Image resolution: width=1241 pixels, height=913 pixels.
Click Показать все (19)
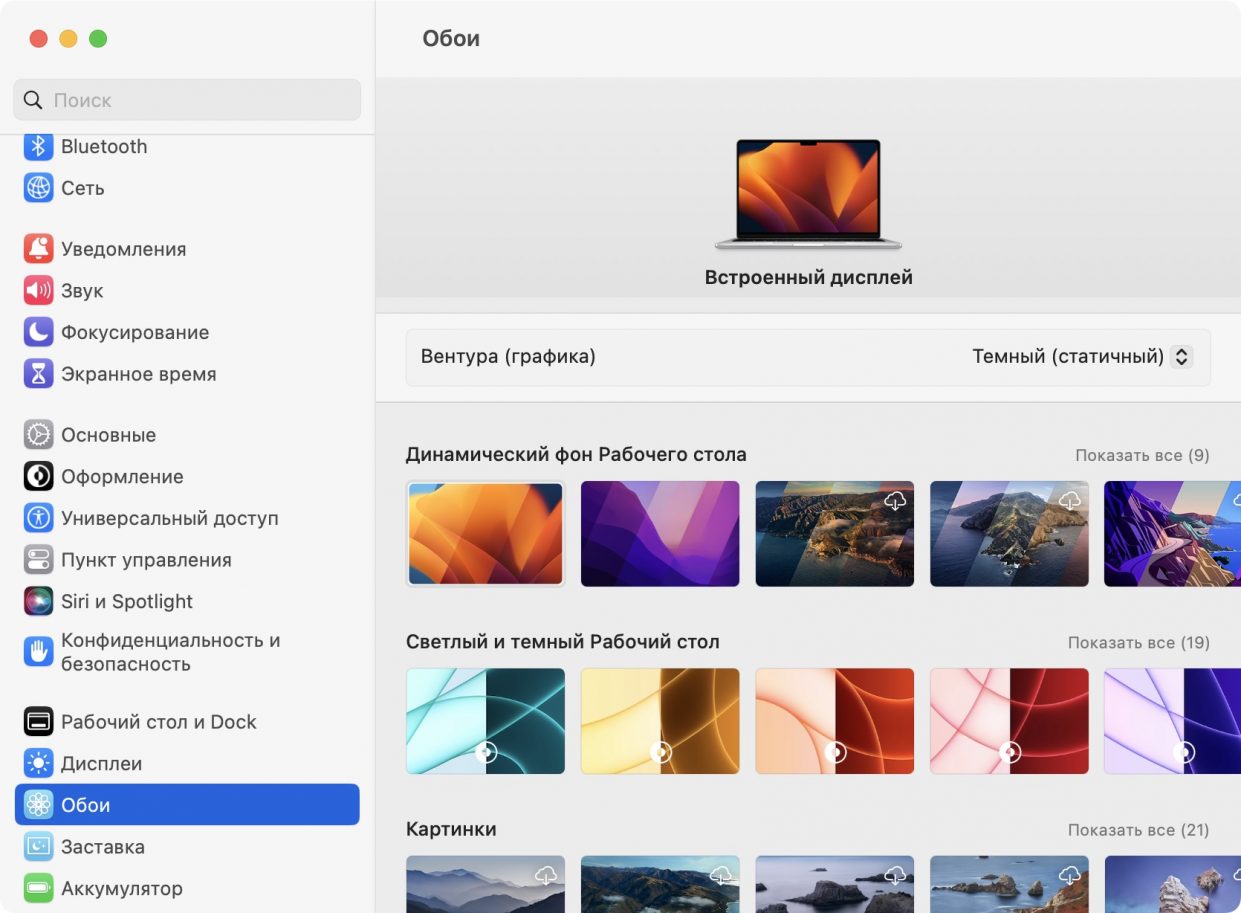pos(1139,643)
